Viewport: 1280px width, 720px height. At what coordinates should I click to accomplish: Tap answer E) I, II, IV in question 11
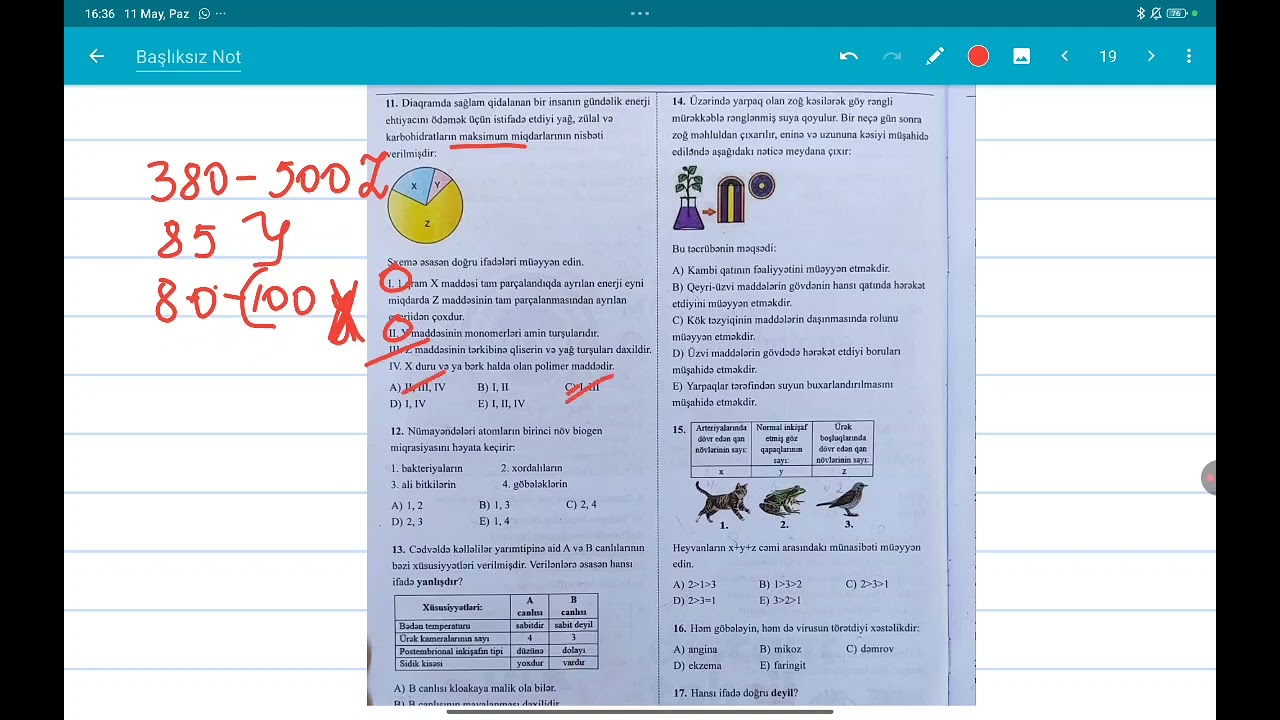click(501, 404)
